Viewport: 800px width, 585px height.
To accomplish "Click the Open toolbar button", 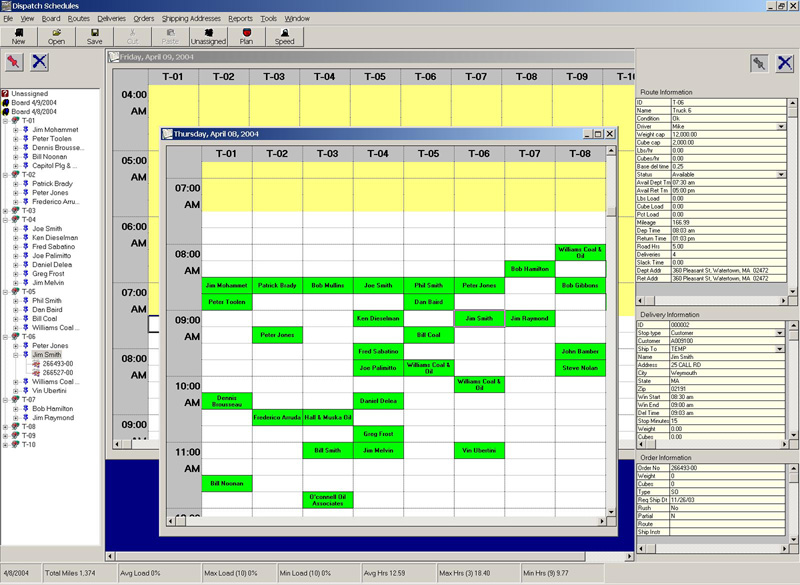I will (x=57, y=37).
